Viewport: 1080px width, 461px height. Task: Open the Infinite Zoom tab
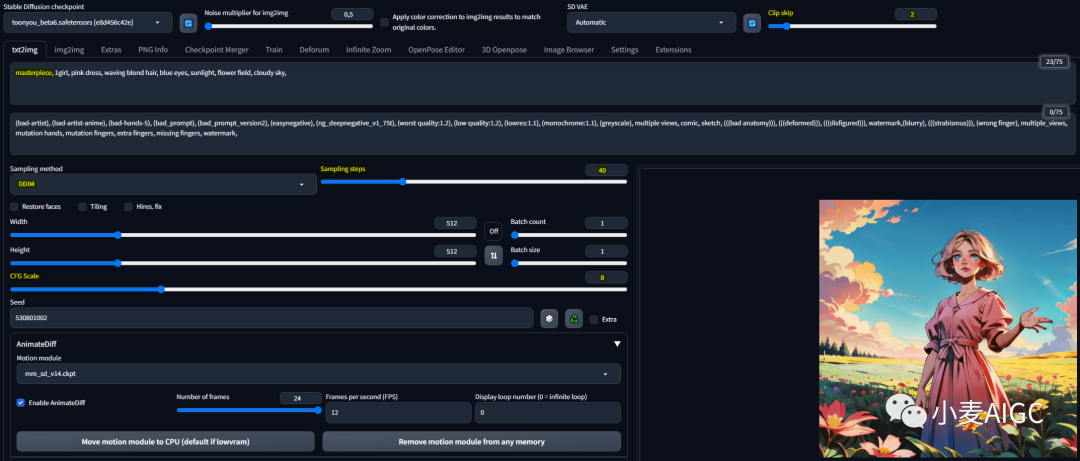368,50
